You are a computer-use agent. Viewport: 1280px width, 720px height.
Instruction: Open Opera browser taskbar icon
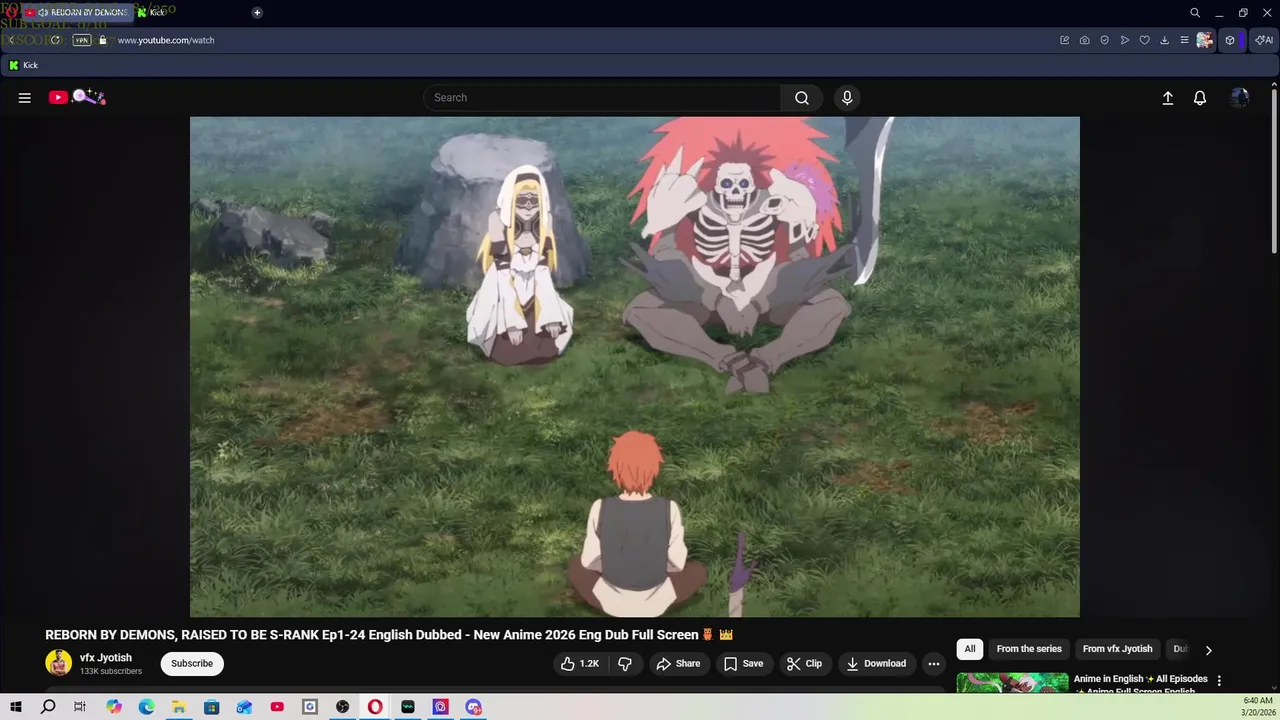click(375, 707)
